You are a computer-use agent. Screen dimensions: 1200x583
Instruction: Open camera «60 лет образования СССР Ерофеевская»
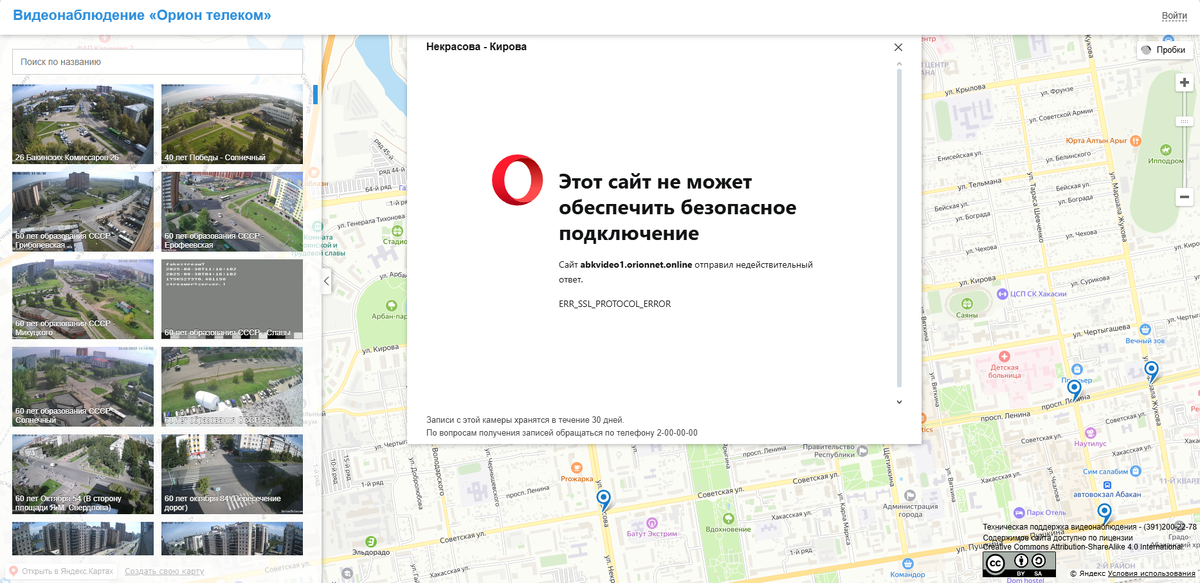232,211
